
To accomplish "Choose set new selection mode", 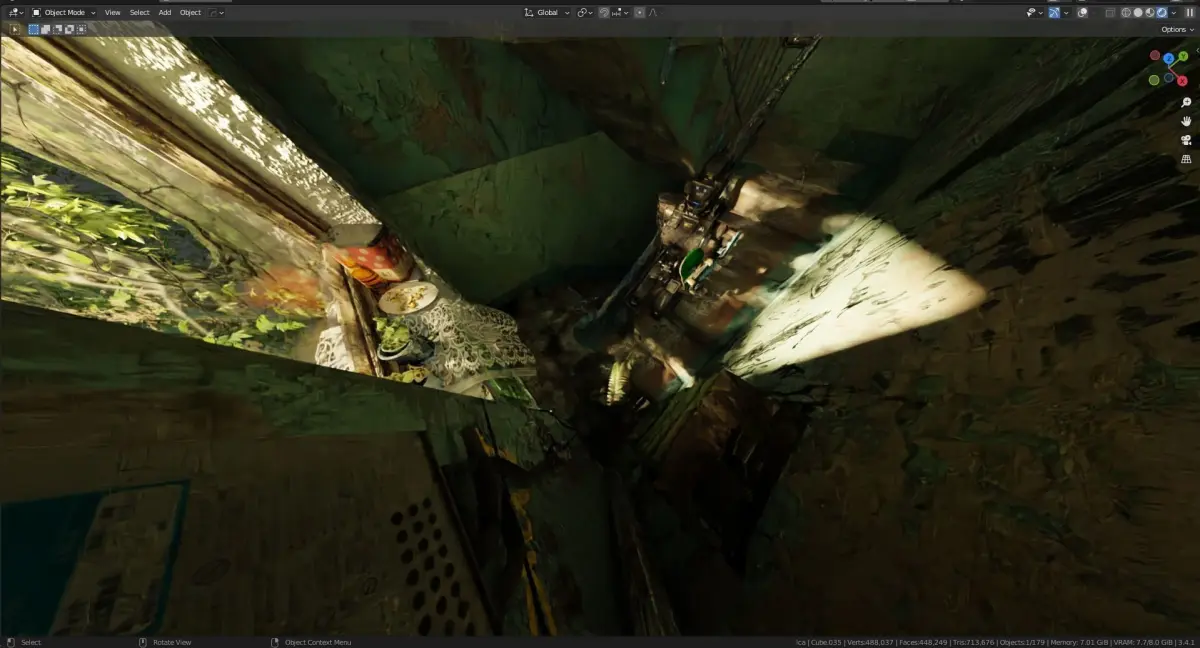I will pos(34,29).
